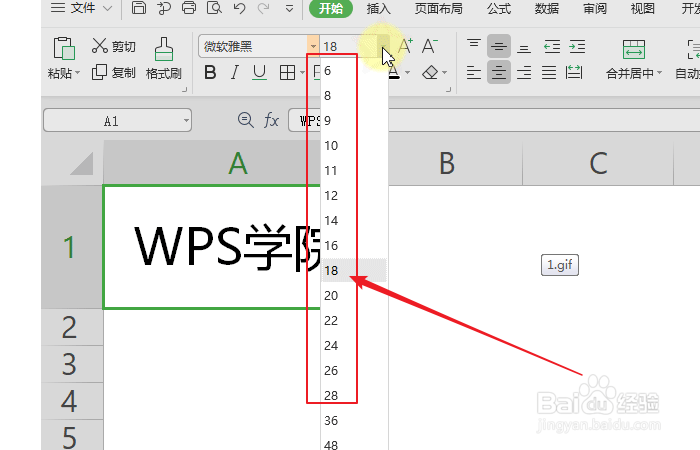Viewport: 700px width, 450px height.
Task: Click the select-all corner triangle
Action: tap(81, 163)
